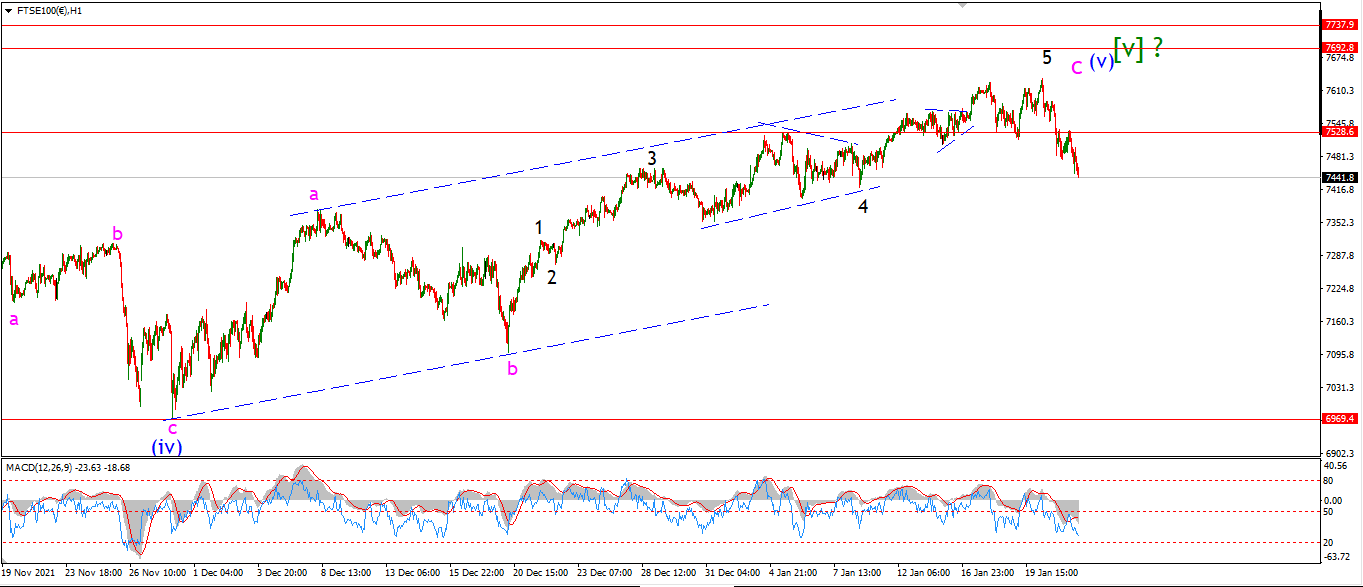Select the blue (iv) wave label
Image resolution: width=1363 pixels, height=587 pixels.
[167, 447]
